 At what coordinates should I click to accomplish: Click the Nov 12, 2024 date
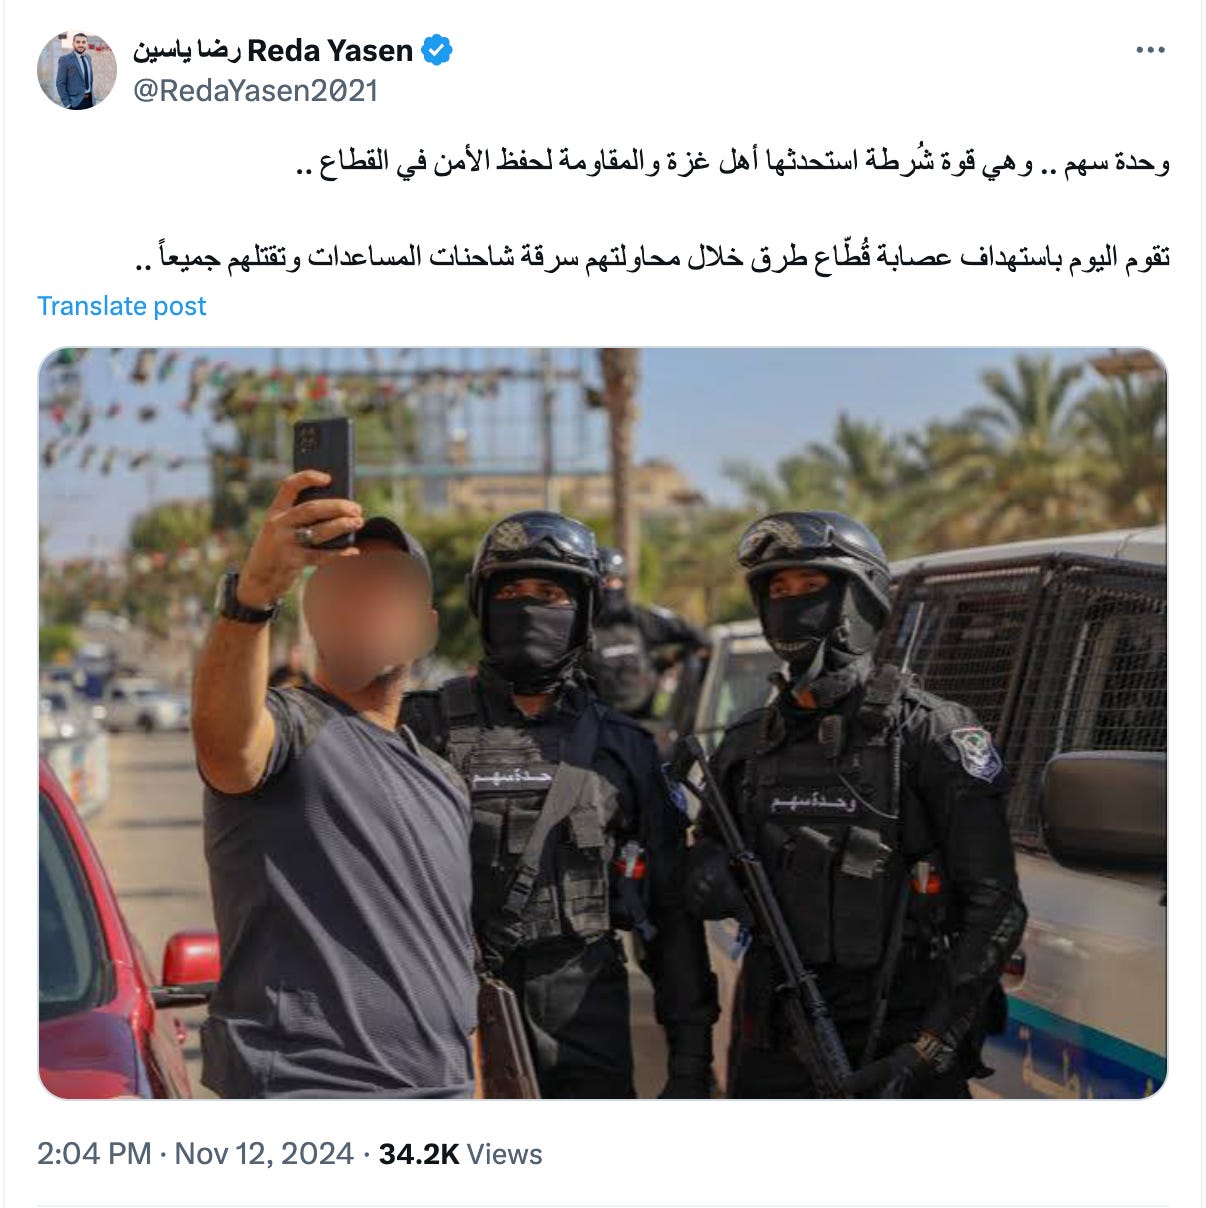[264, 1154]
